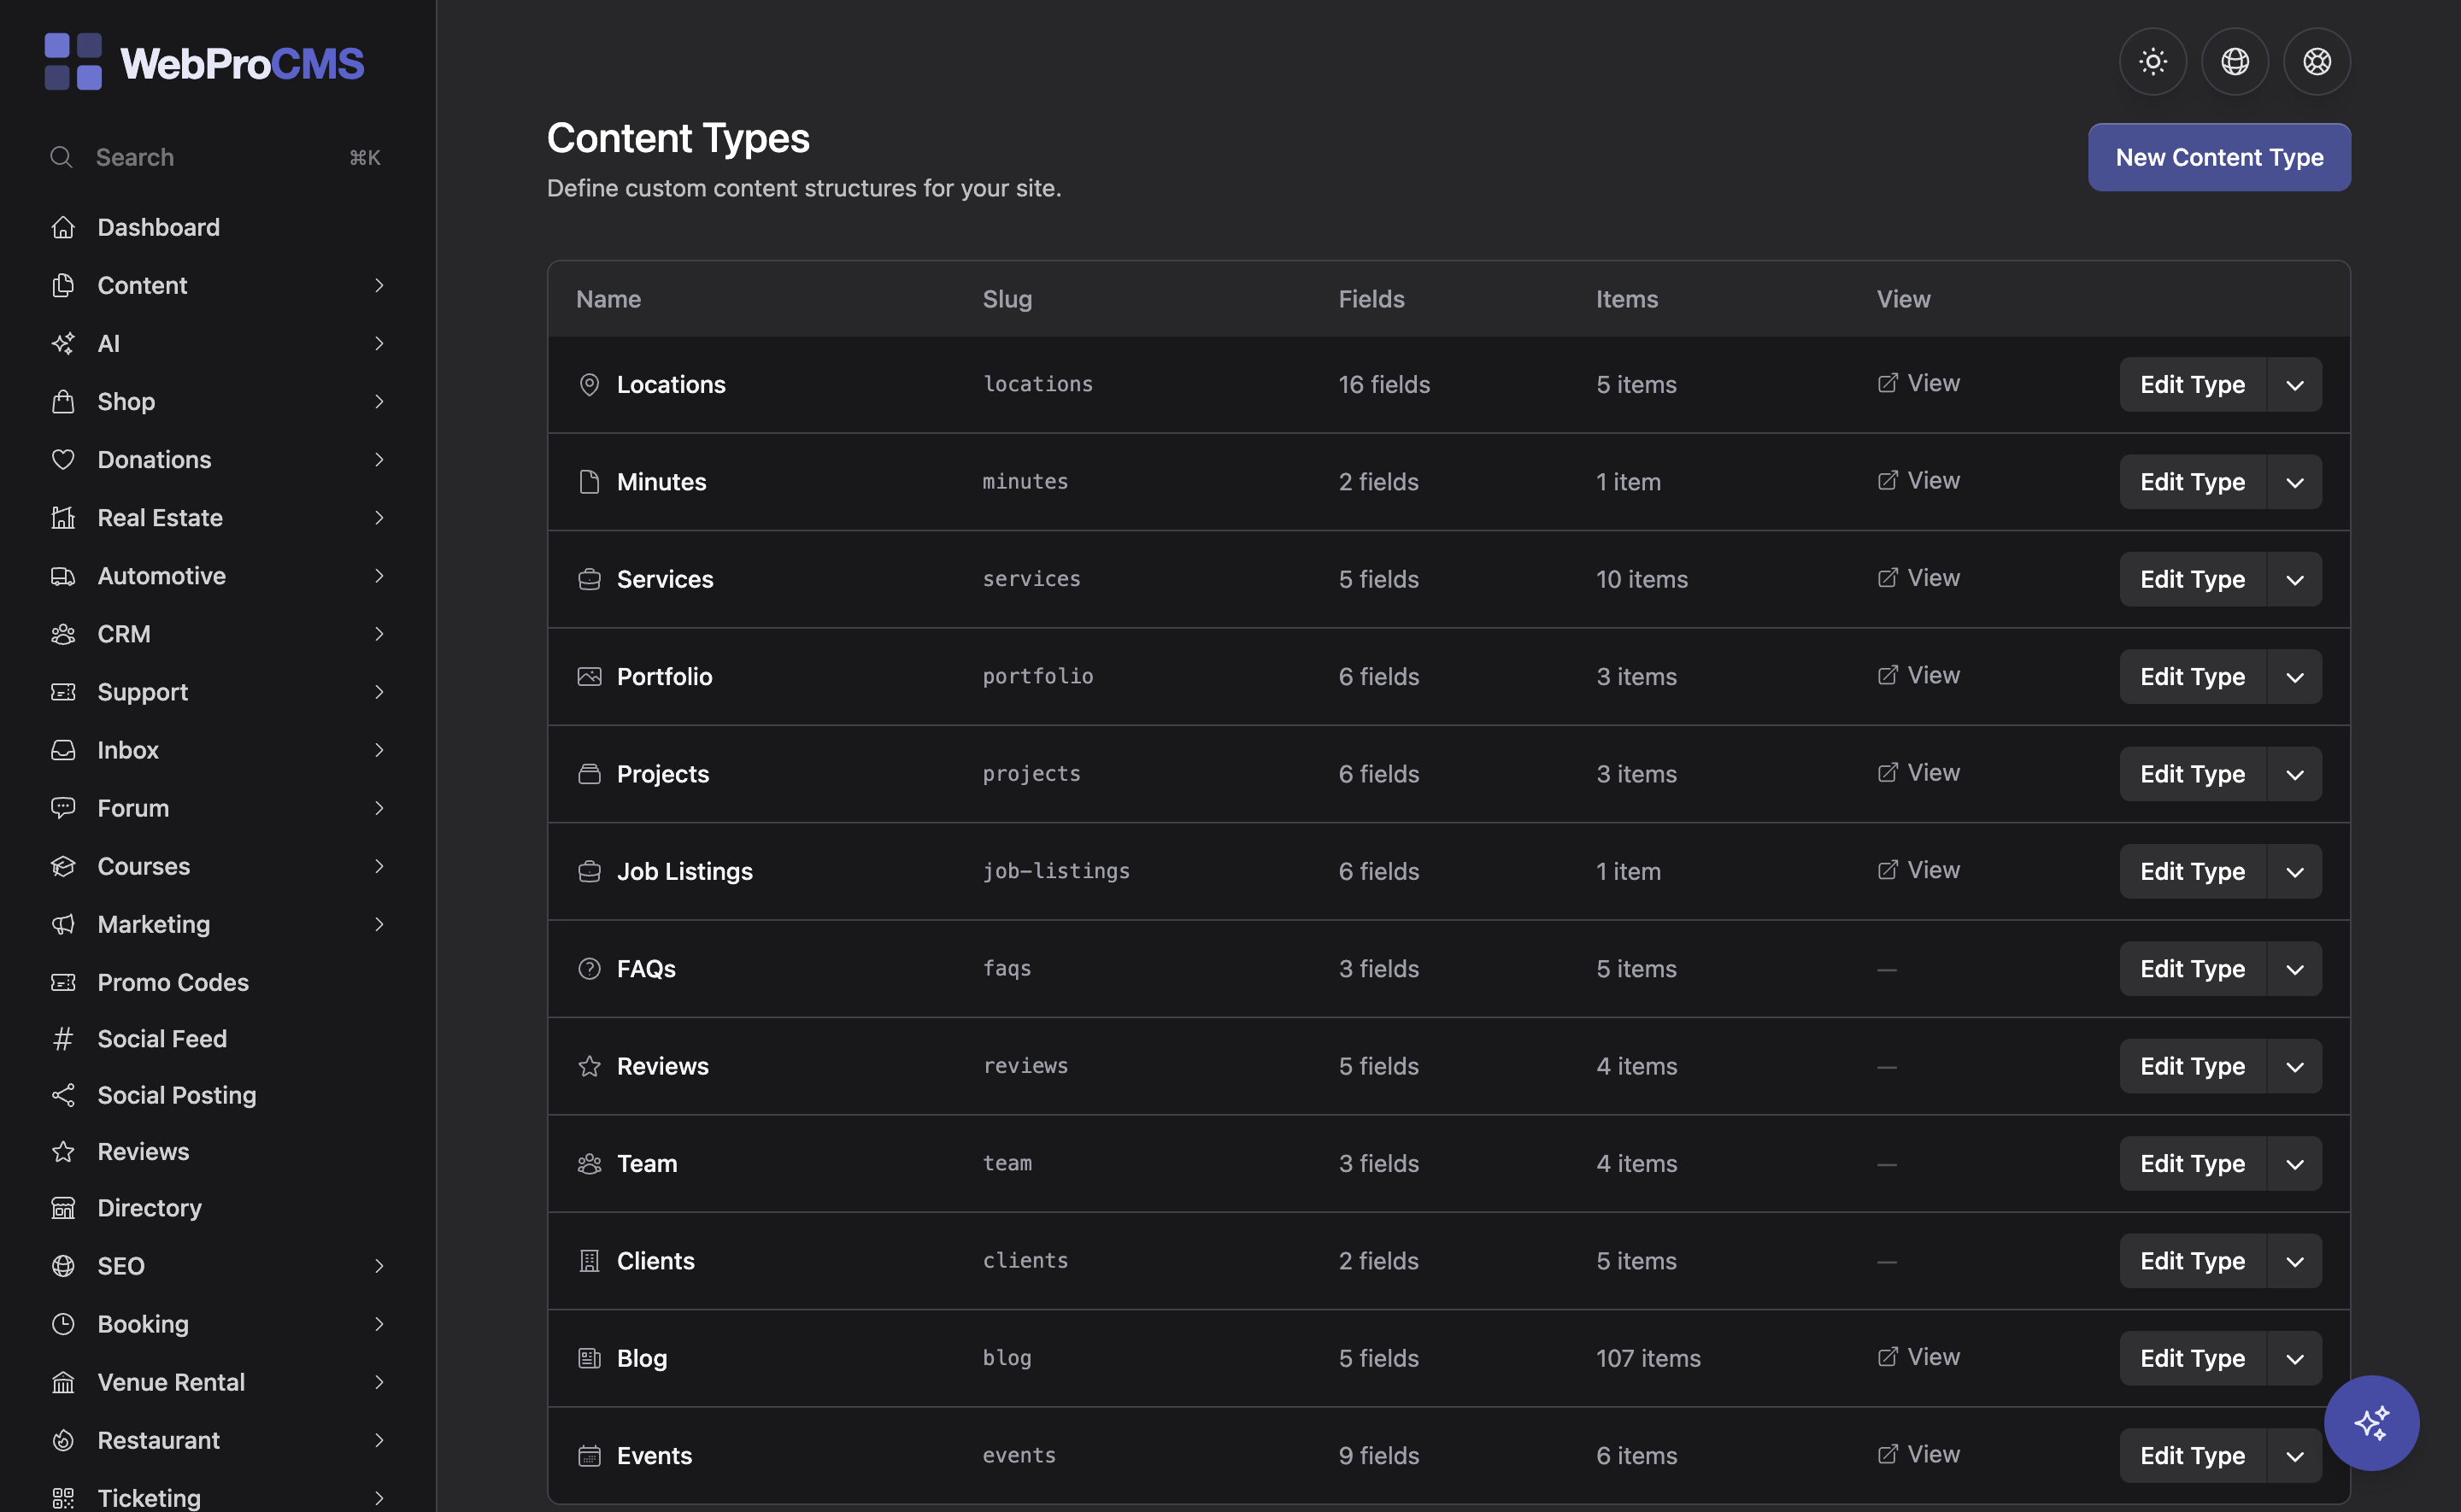
Task: Open the Venue Rental sidebar item
Action: [x=218, y=1381]
